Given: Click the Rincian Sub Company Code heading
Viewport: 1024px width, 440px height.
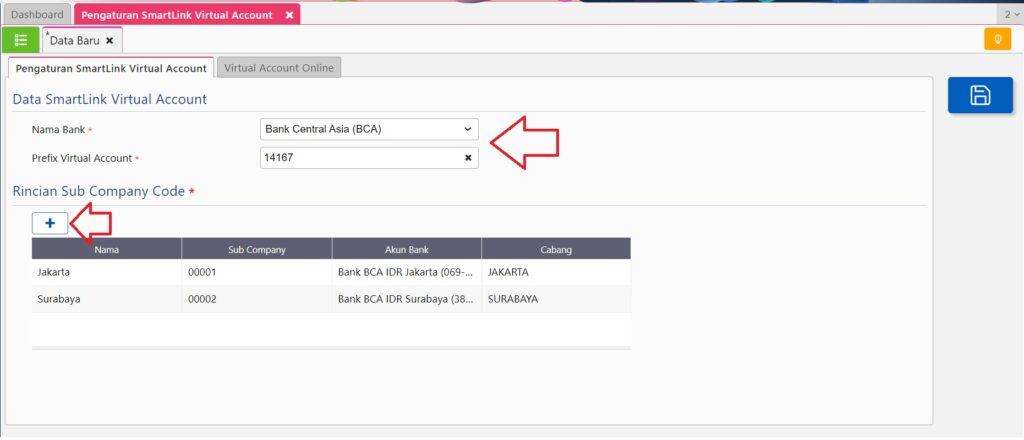Looking at the screenshot, I should coord(99,191).
